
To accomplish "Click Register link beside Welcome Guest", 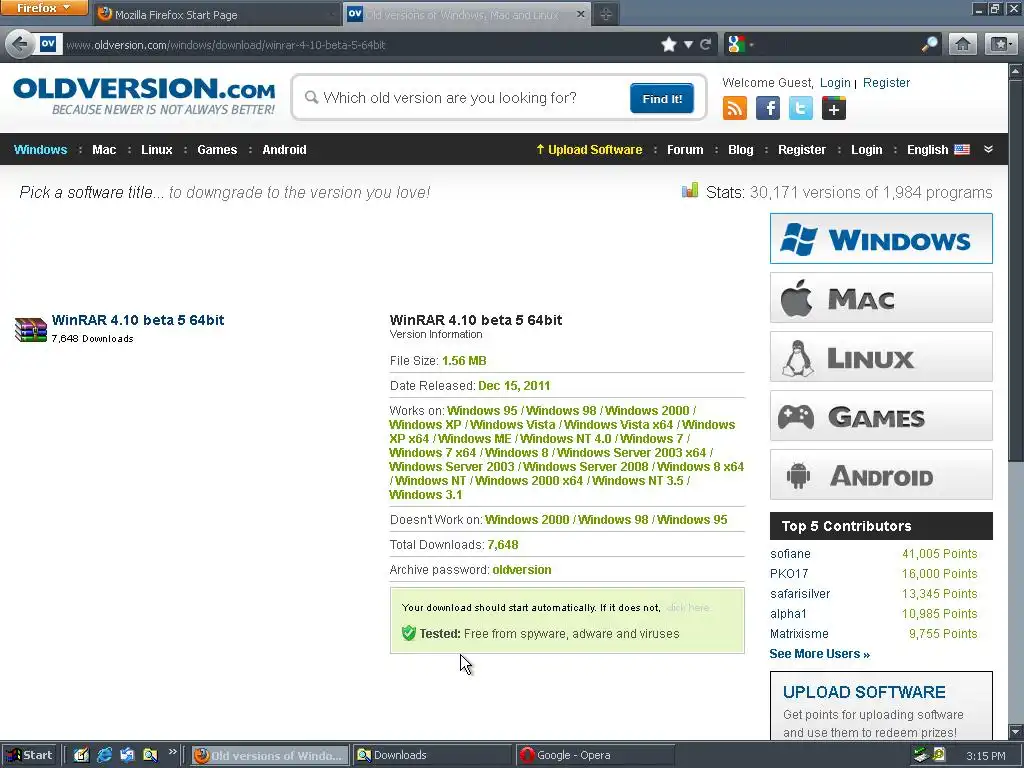I will tap(886, 83).
